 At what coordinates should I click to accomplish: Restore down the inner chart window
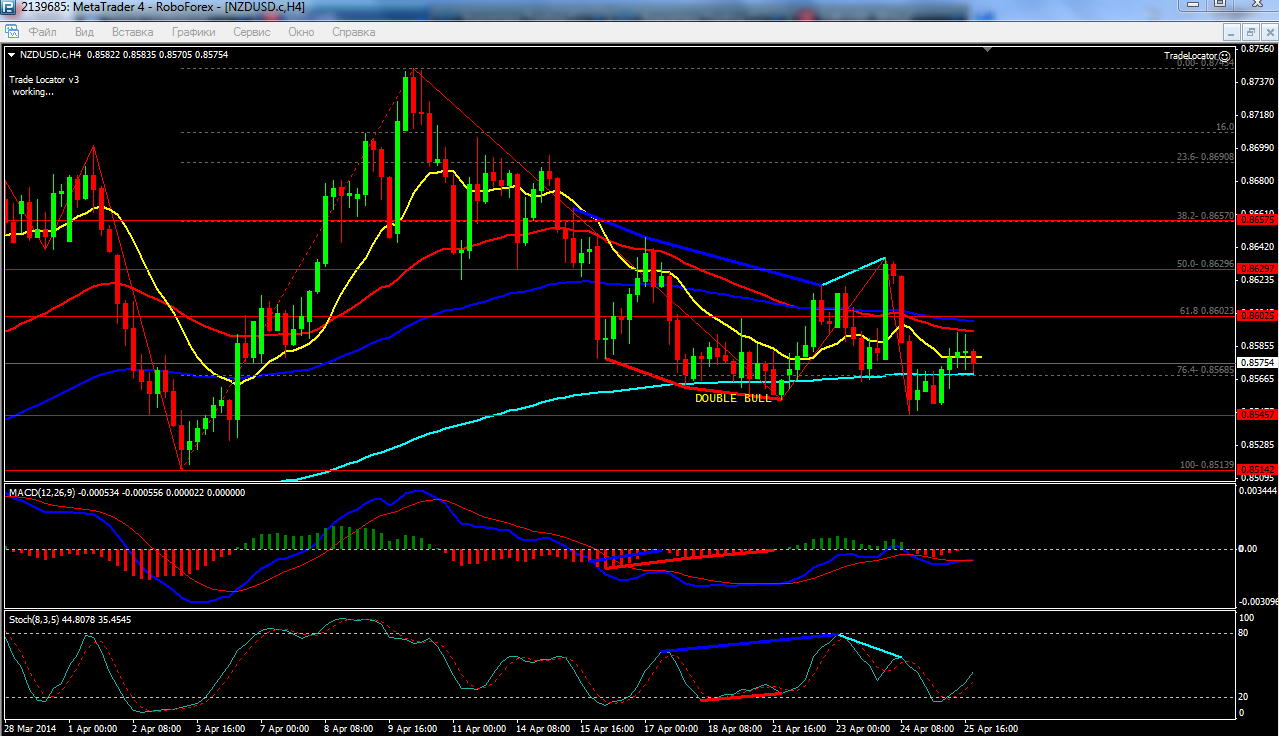(x=1250, y=32)
